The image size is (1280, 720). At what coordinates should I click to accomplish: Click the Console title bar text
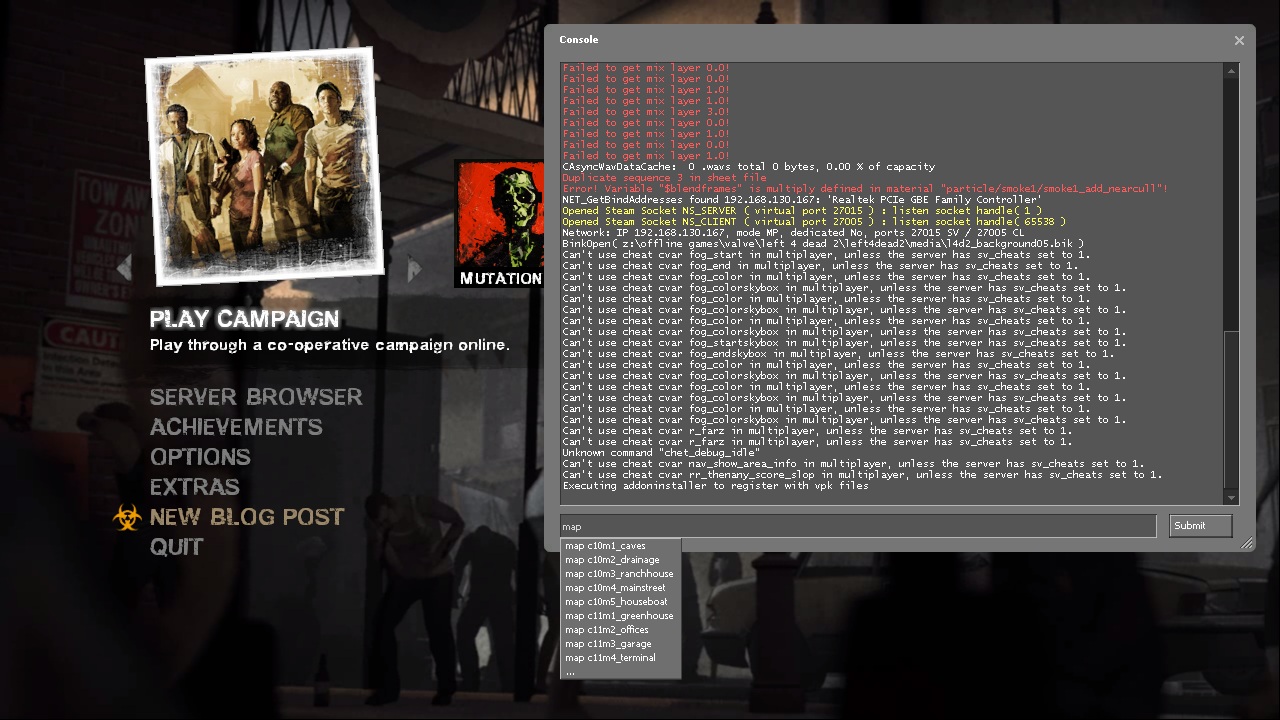point(579,40)
